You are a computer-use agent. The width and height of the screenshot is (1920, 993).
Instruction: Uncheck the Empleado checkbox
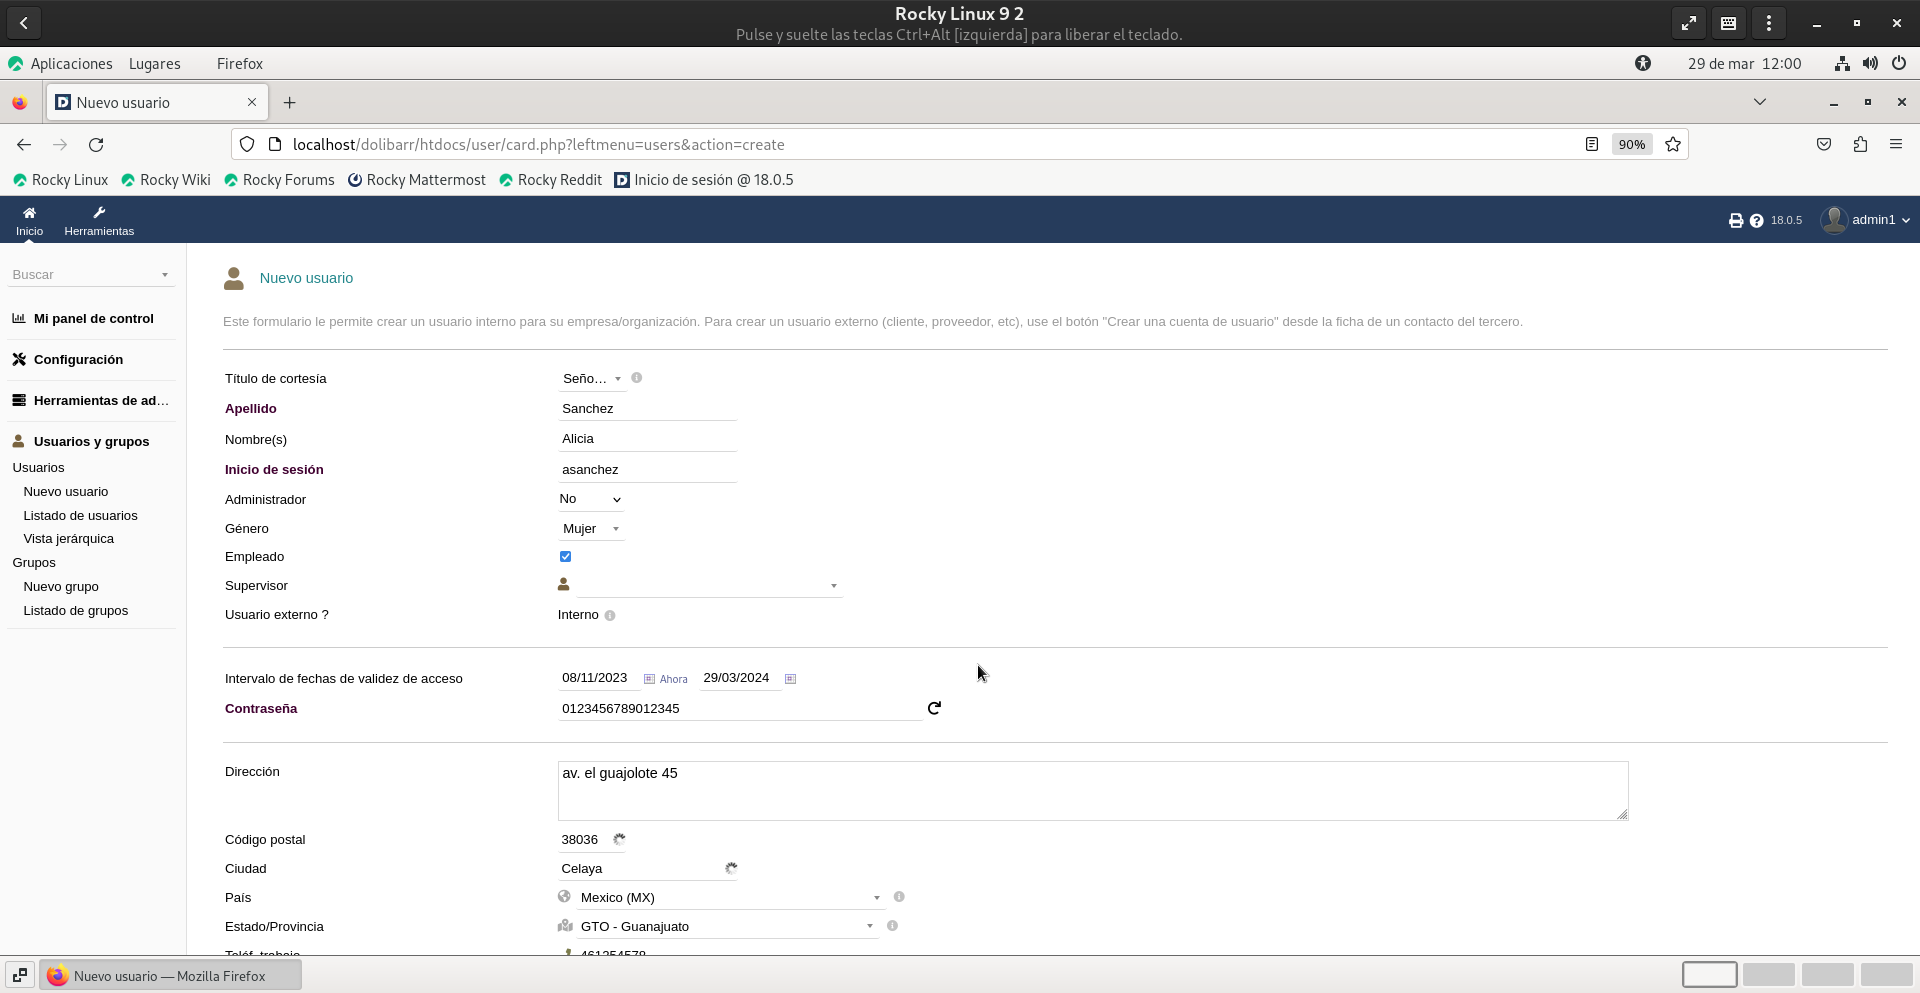coord(565,557)
